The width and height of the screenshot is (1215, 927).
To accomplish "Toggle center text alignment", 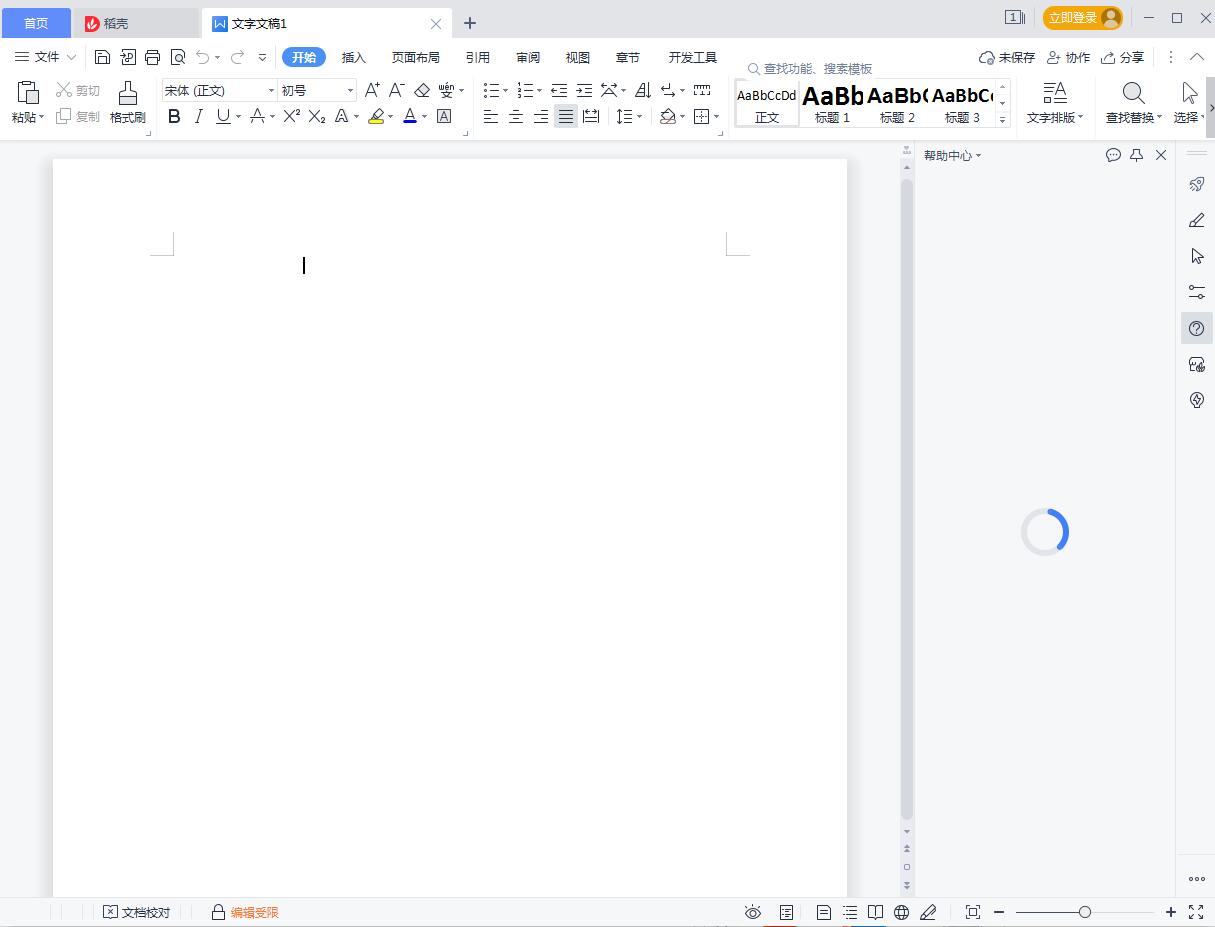I will pos(516,116).
